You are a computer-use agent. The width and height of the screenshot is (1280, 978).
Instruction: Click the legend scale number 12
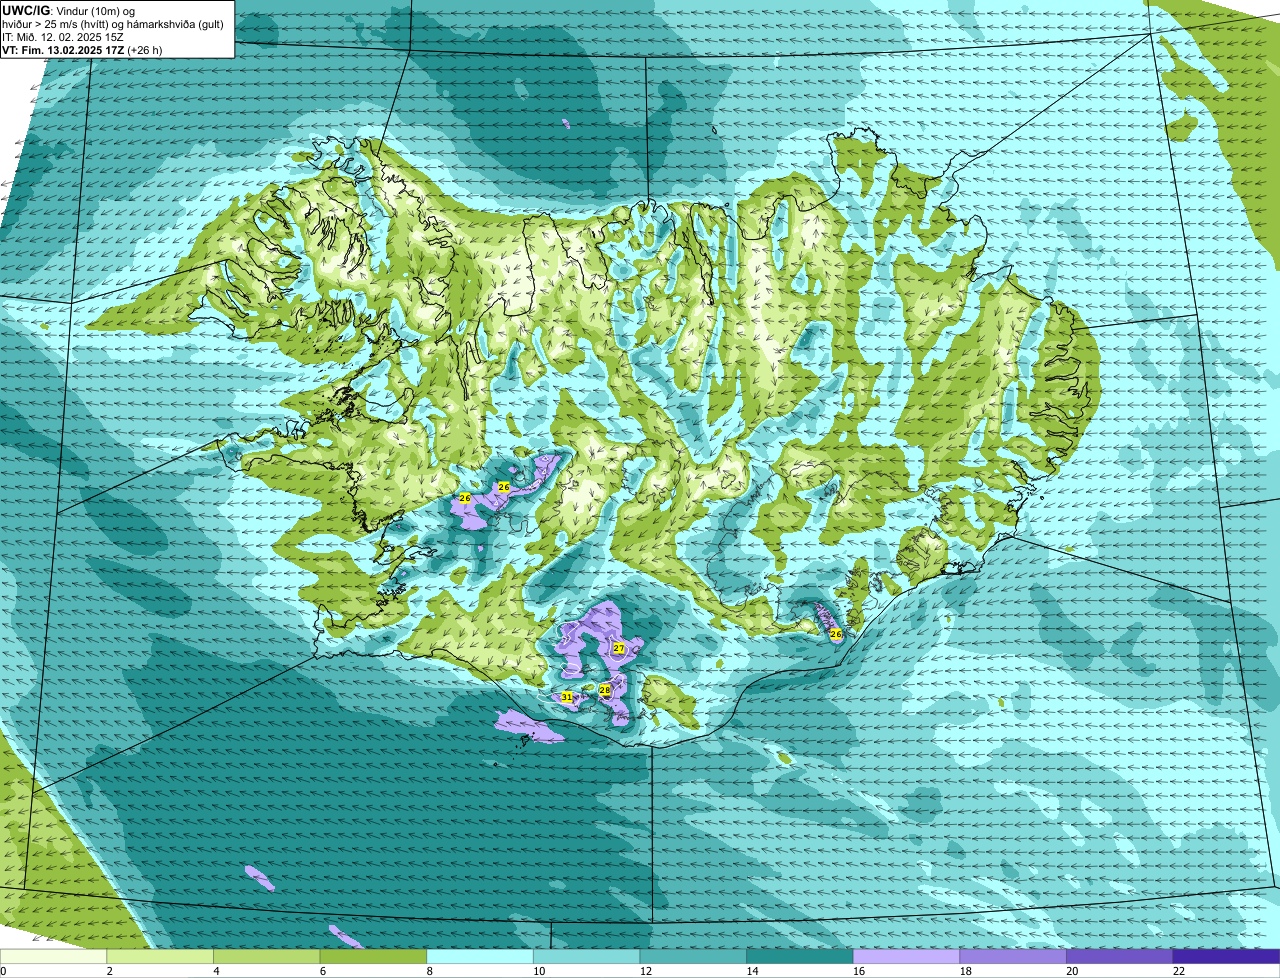[646, 971]
